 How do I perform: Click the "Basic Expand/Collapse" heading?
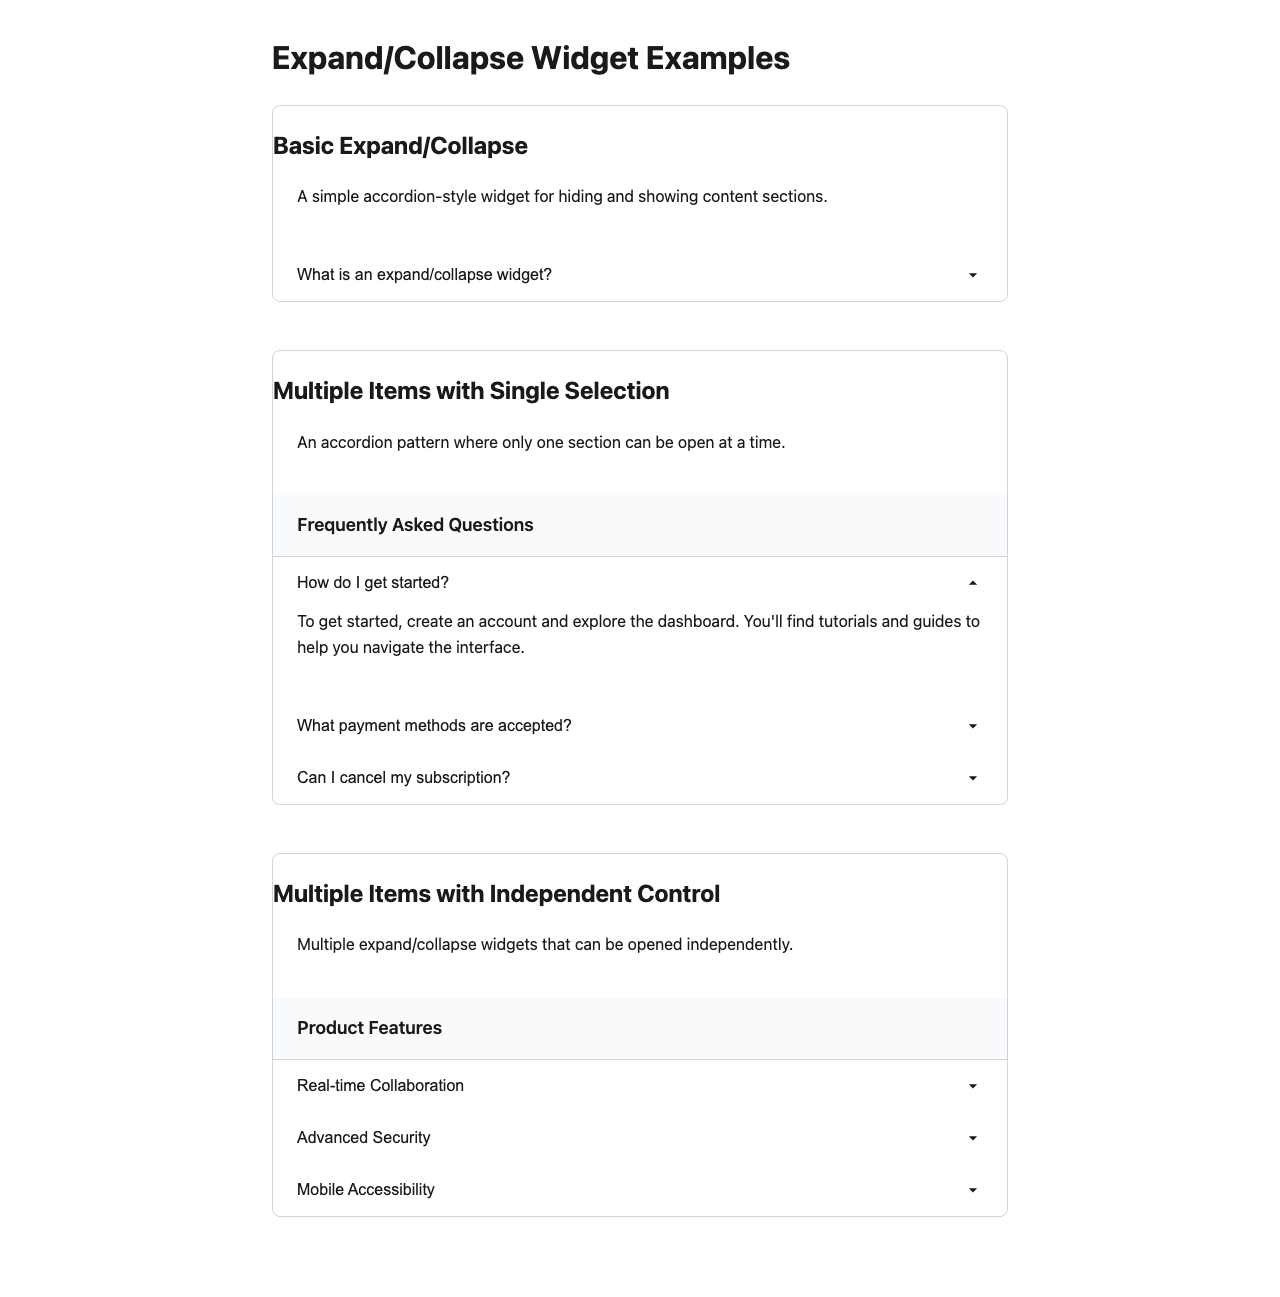[x=400, y=146]
